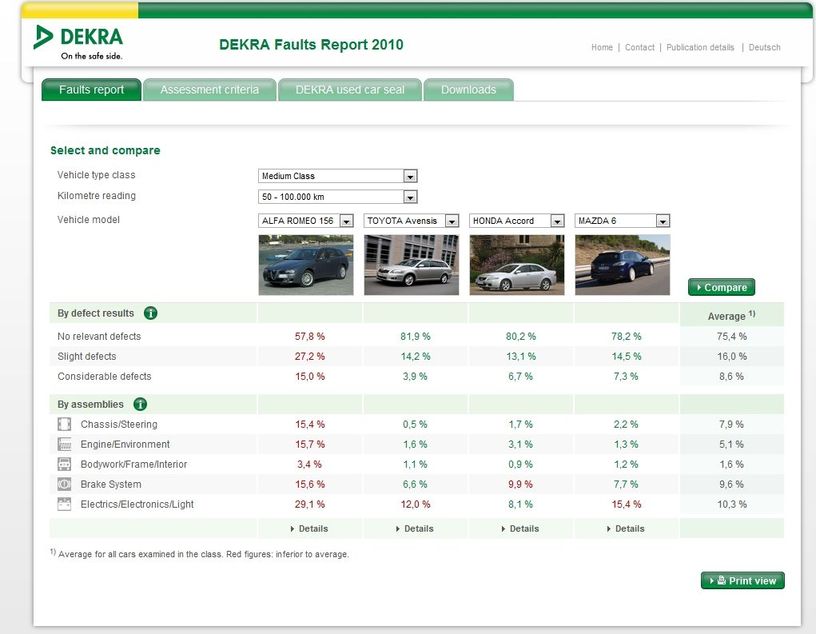Click the 'Slight defects' row label
The width and height of the screenshot is (816, 634).
click(87, 357)
